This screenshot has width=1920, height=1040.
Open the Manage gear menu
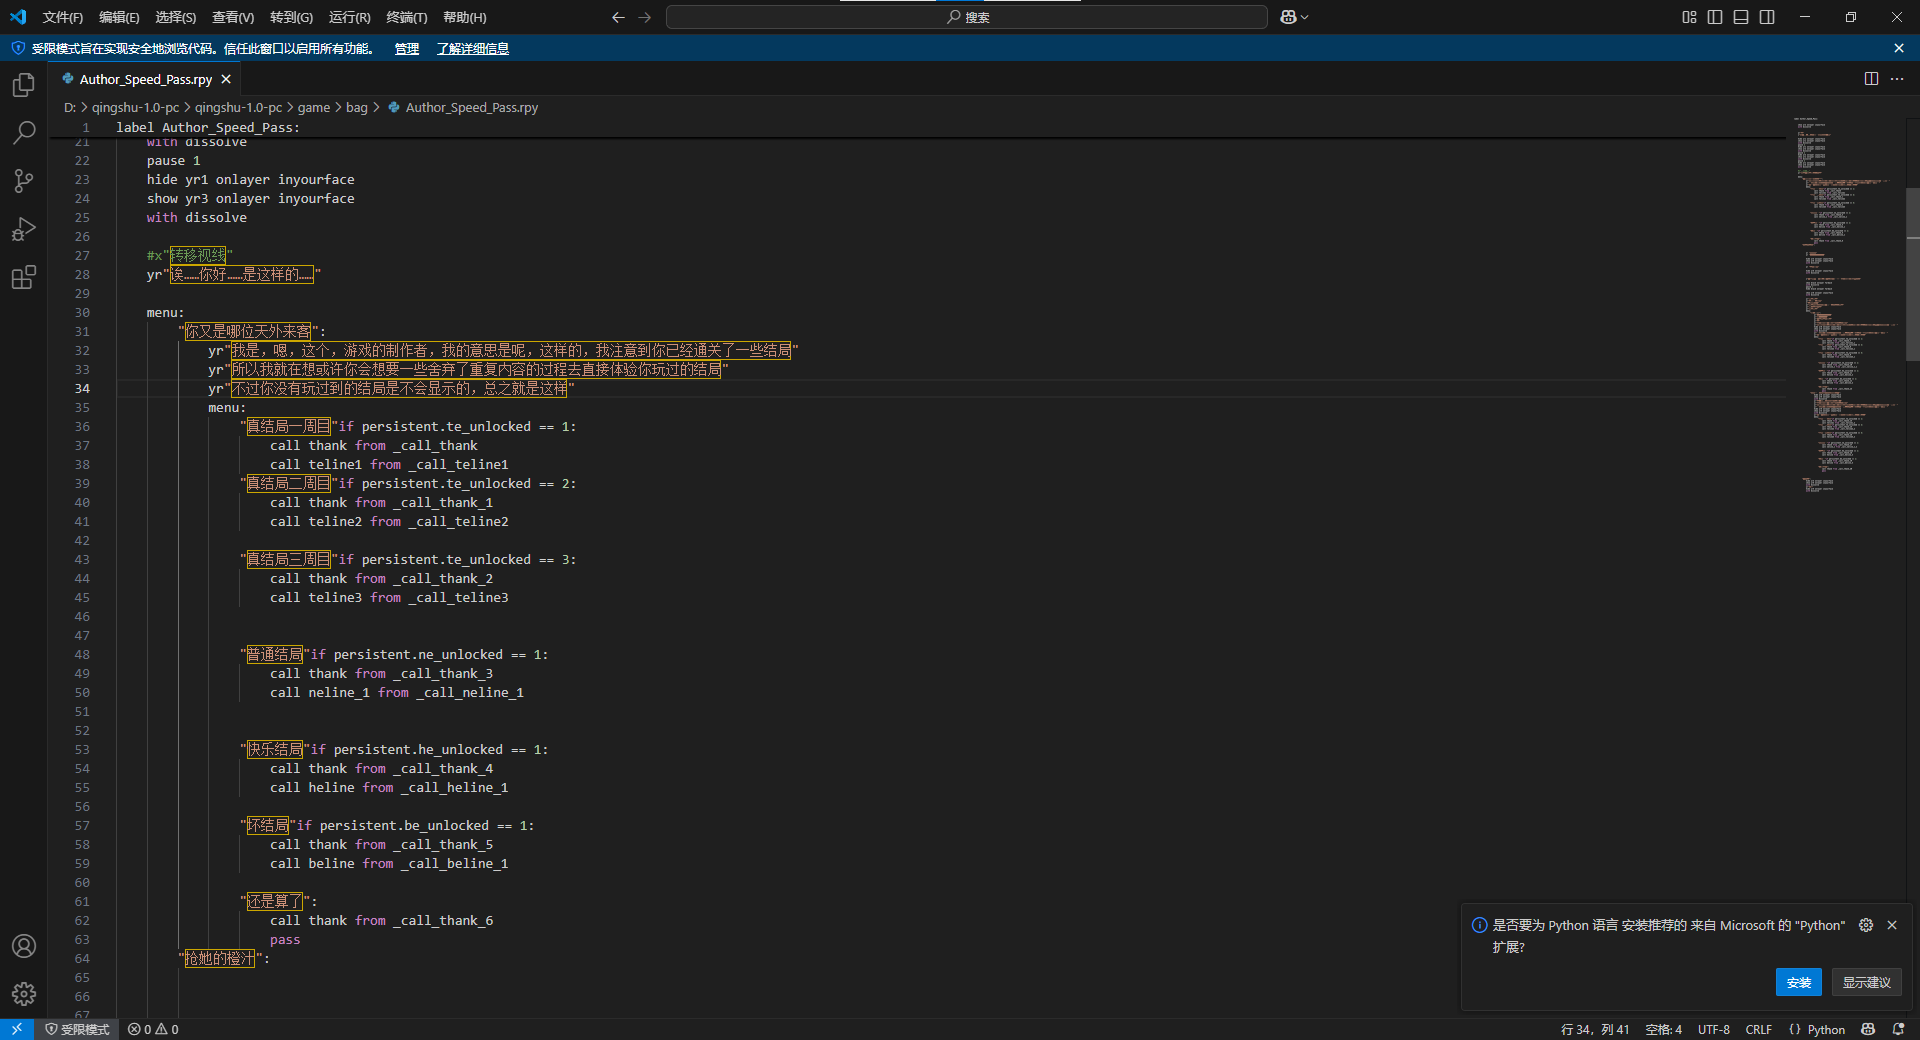tap(24, 994)
